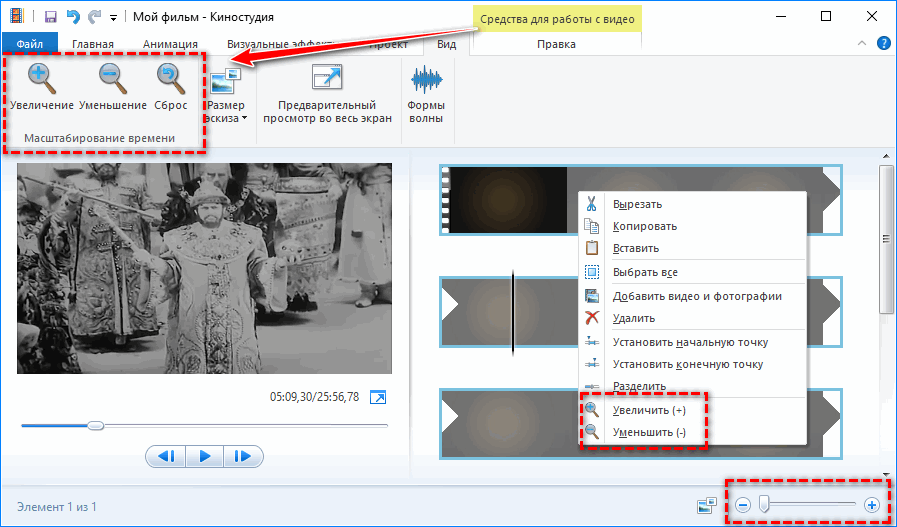Toggle fullscreen preview icon beside timecode
897x527 pixels.
[x=378, y=398]
